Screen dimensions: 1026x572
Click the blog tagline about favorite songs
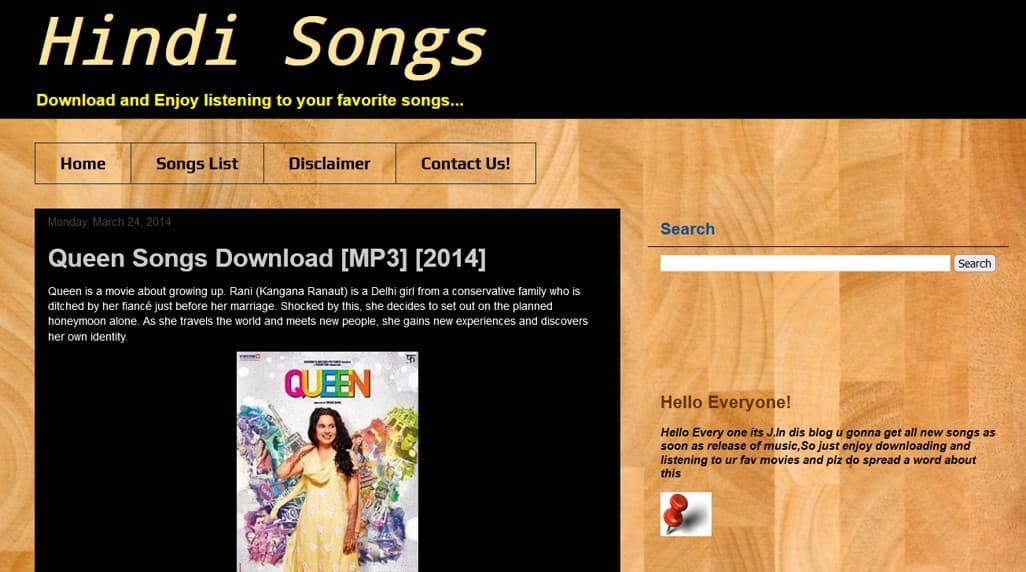click(250, 100)
